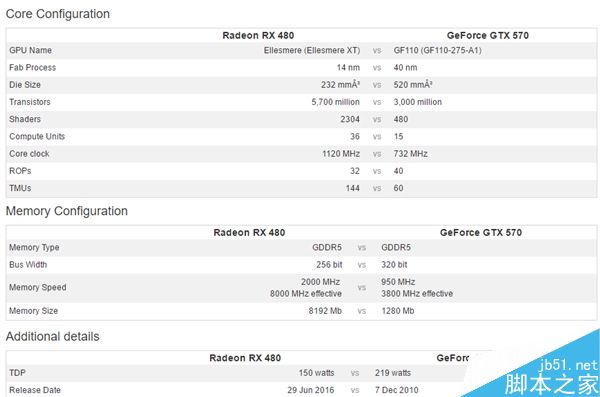Click Radeon RX 480 header in Memory table
600x397 pixels.
tap(249, 233)
